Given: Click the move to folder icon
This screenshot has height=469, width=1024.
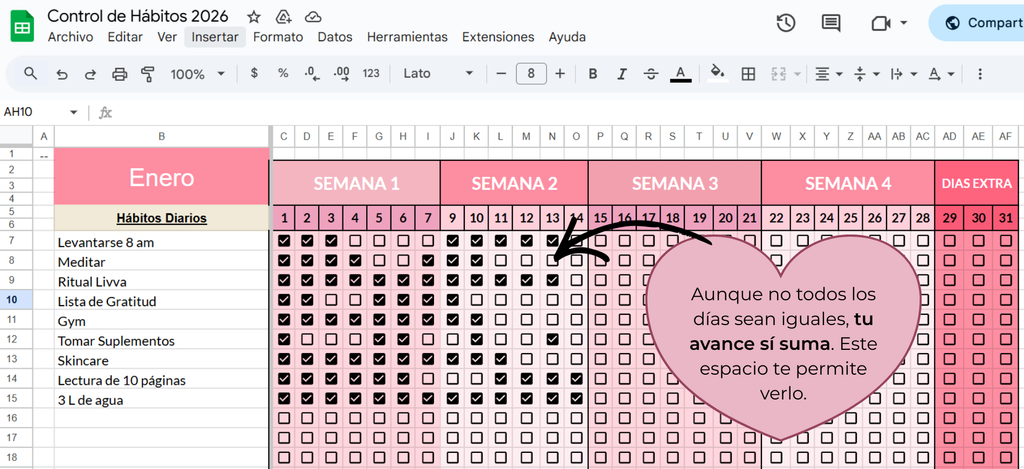Looking at the screenshot, I should 283,17.
